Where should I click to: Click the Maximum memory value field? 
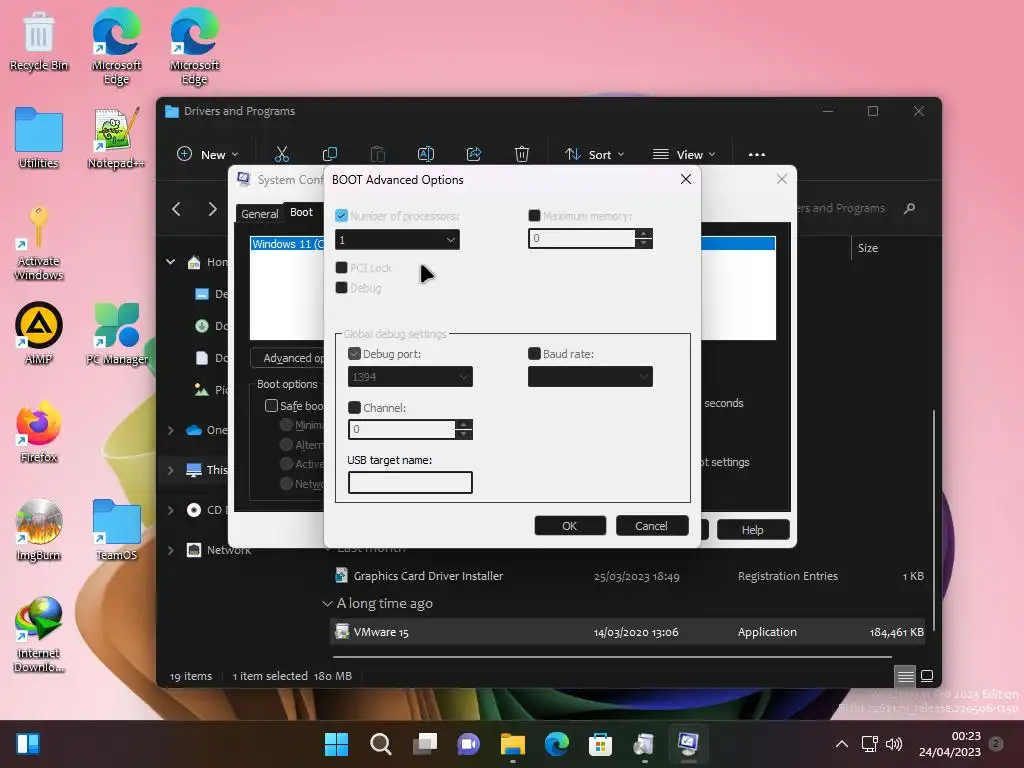pos(583,238)
